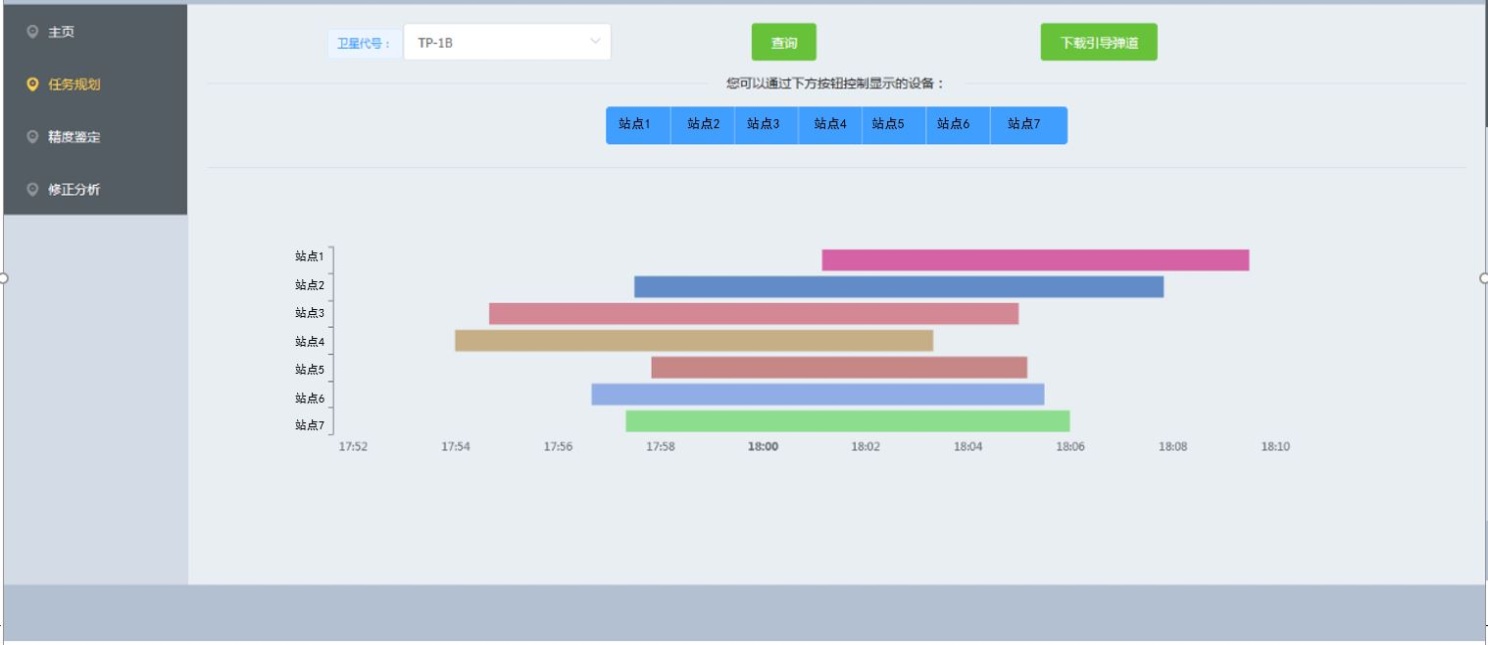This screenshot has height=645, width=1488.
Task: Toggle the 站点2 display button
Action: click(703, 125)
